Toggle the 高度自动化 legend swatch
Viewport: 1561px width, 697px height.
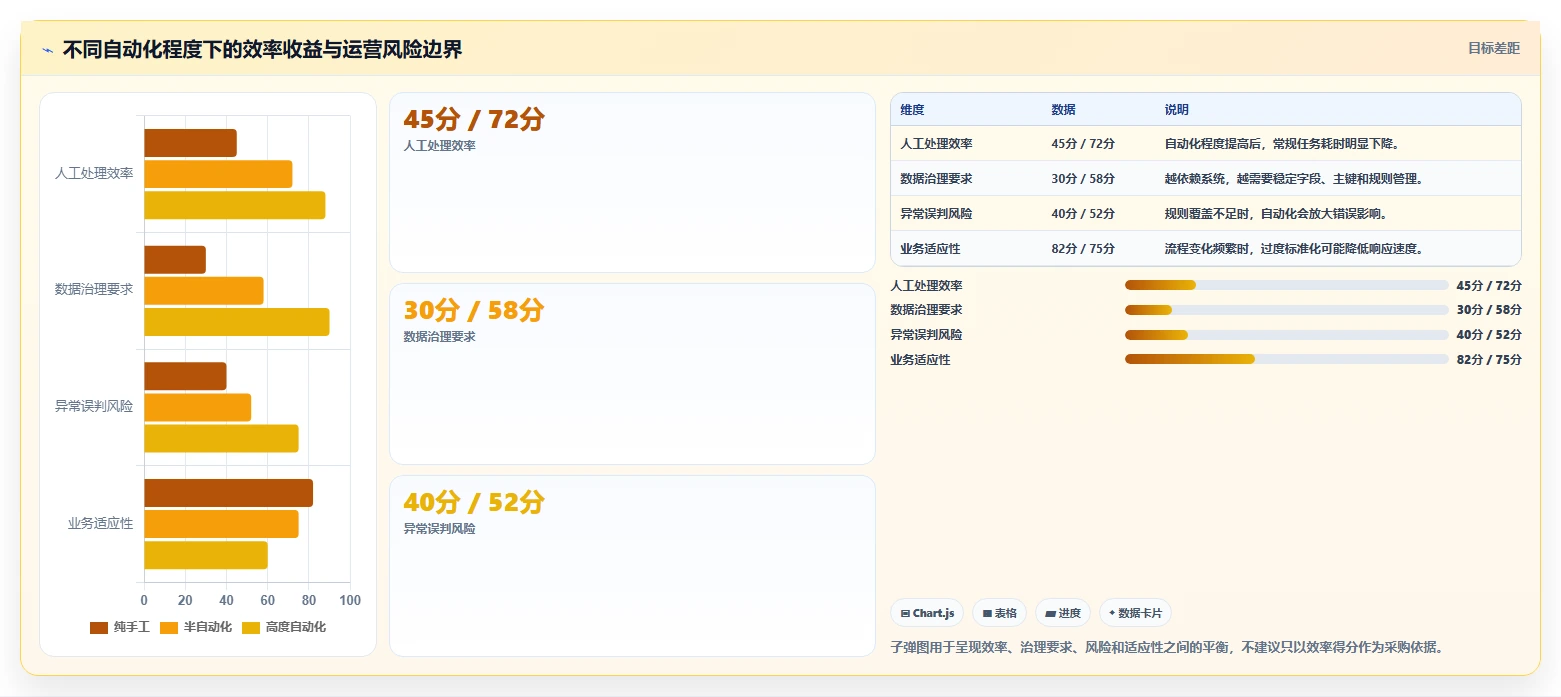[251, 627]
